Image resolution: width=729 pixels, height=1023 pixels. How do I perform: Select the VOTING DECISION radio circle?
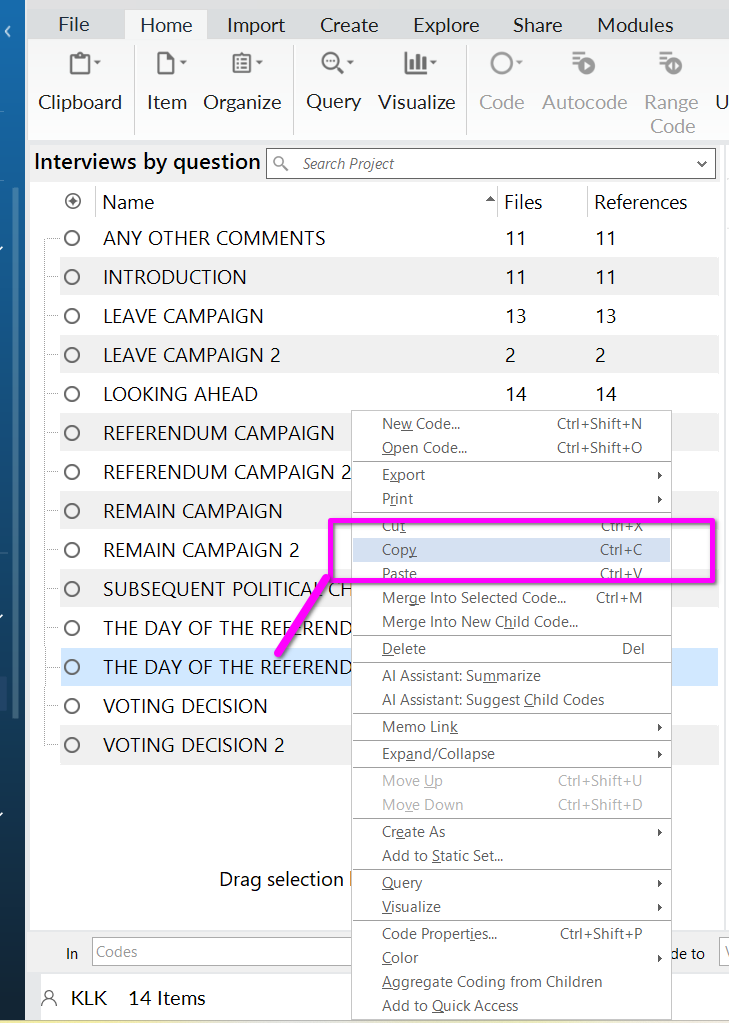coord(72,706)
